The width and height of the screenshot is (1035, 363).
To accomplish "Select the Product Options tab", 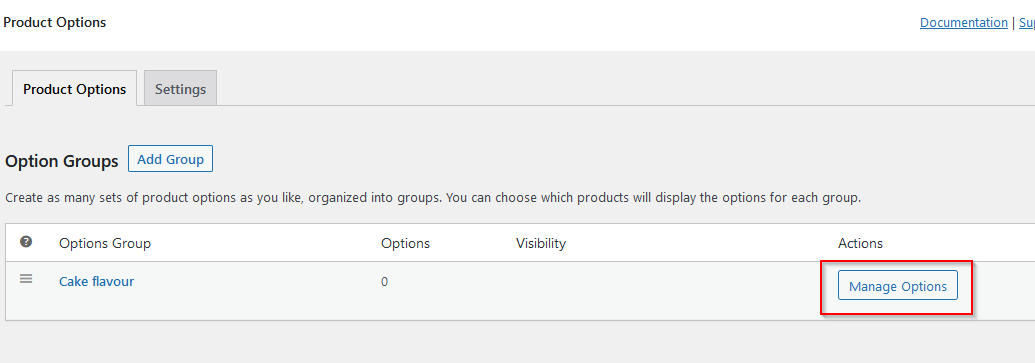I will (75, 88).
